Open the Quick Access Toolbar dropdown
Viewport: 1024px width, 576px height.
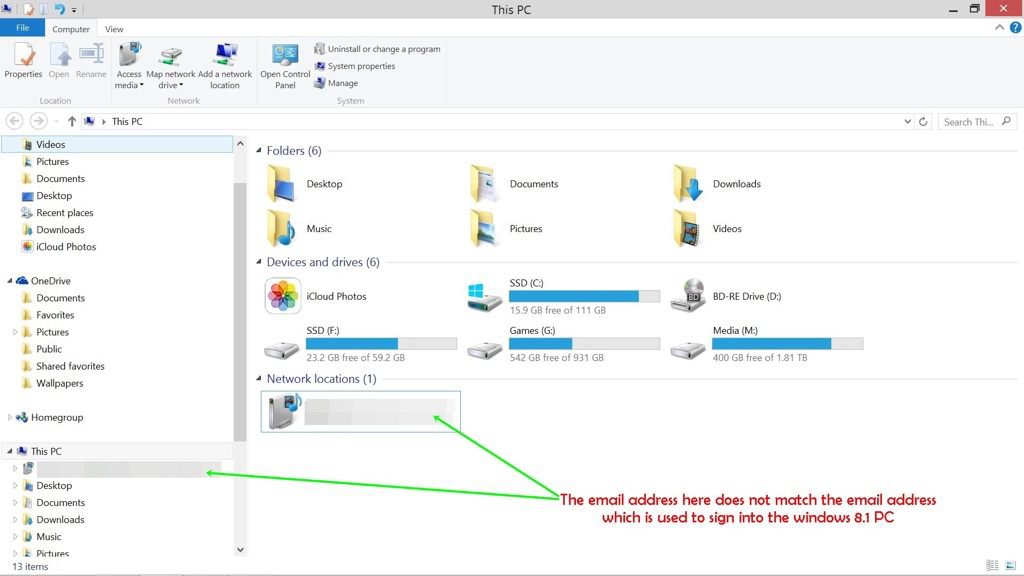tap(74, 10)
